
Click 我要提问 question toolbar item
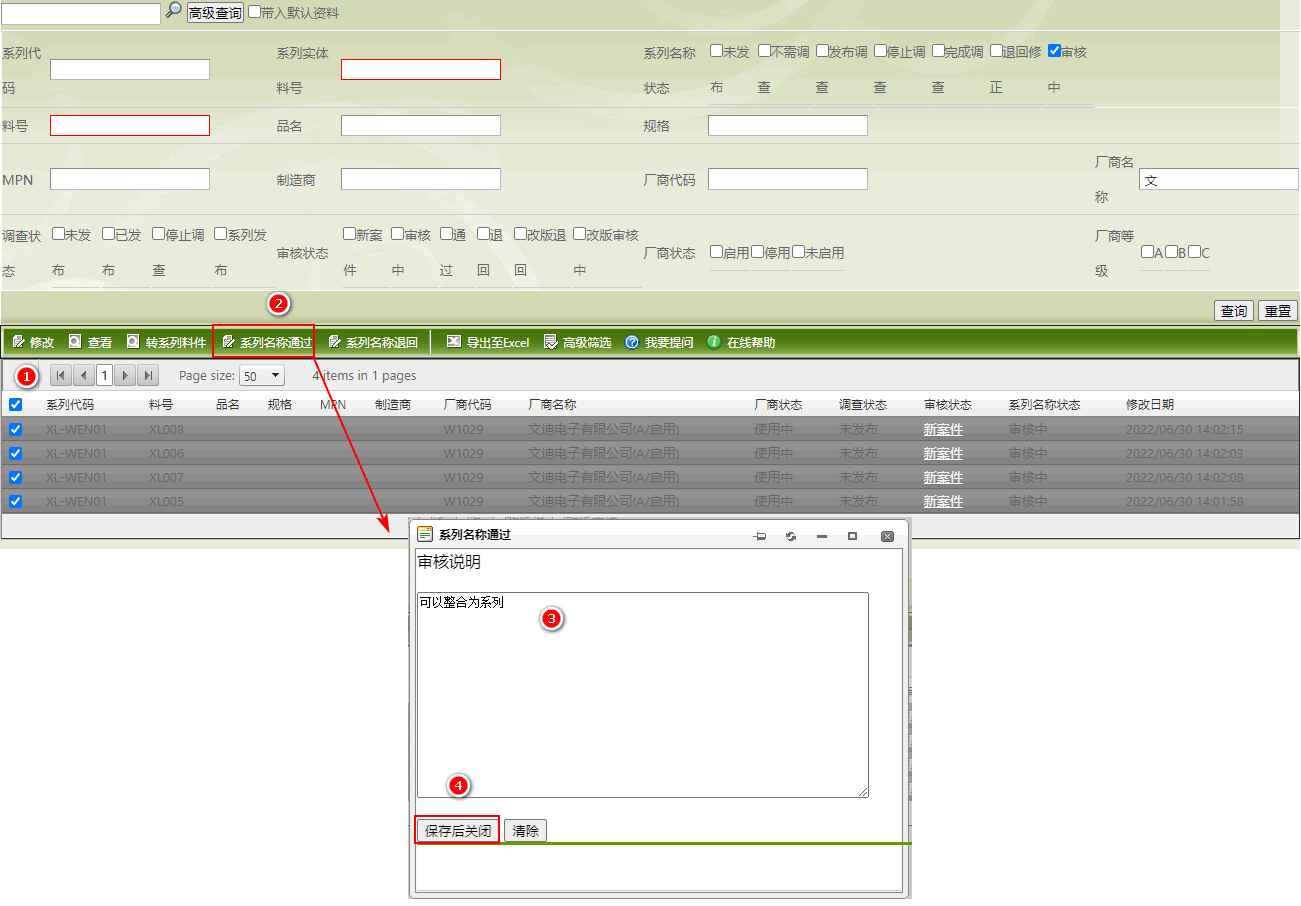point(659,342)
